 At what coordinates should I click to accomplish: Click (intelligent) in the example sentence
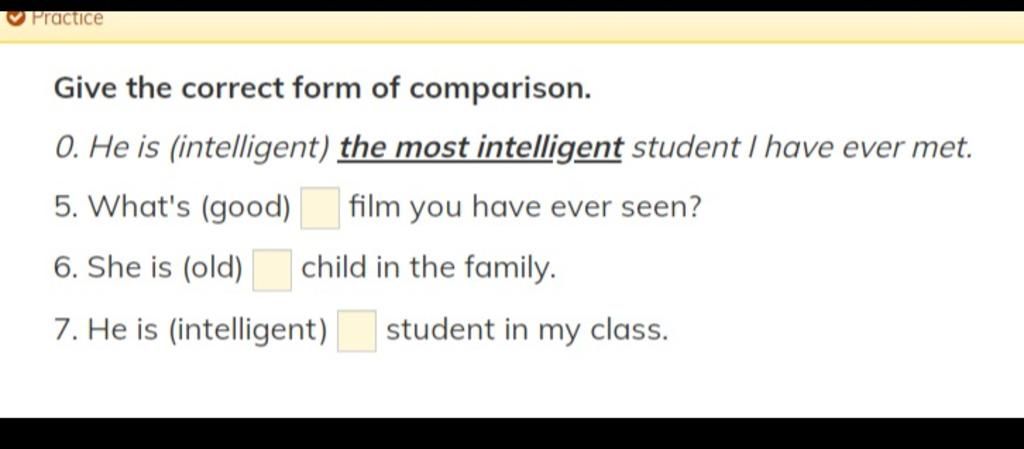(x=249, y=148)
